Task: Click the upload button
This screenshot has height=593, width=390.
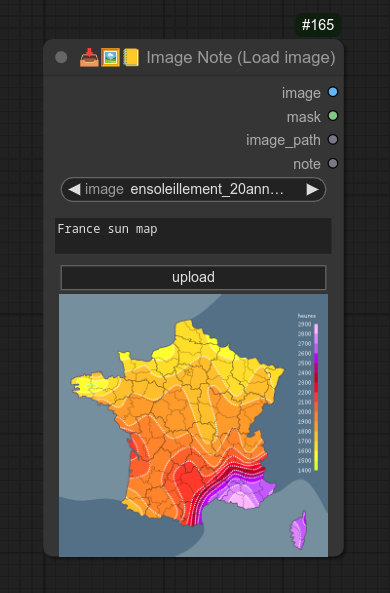Action: (x=193, y=277)
